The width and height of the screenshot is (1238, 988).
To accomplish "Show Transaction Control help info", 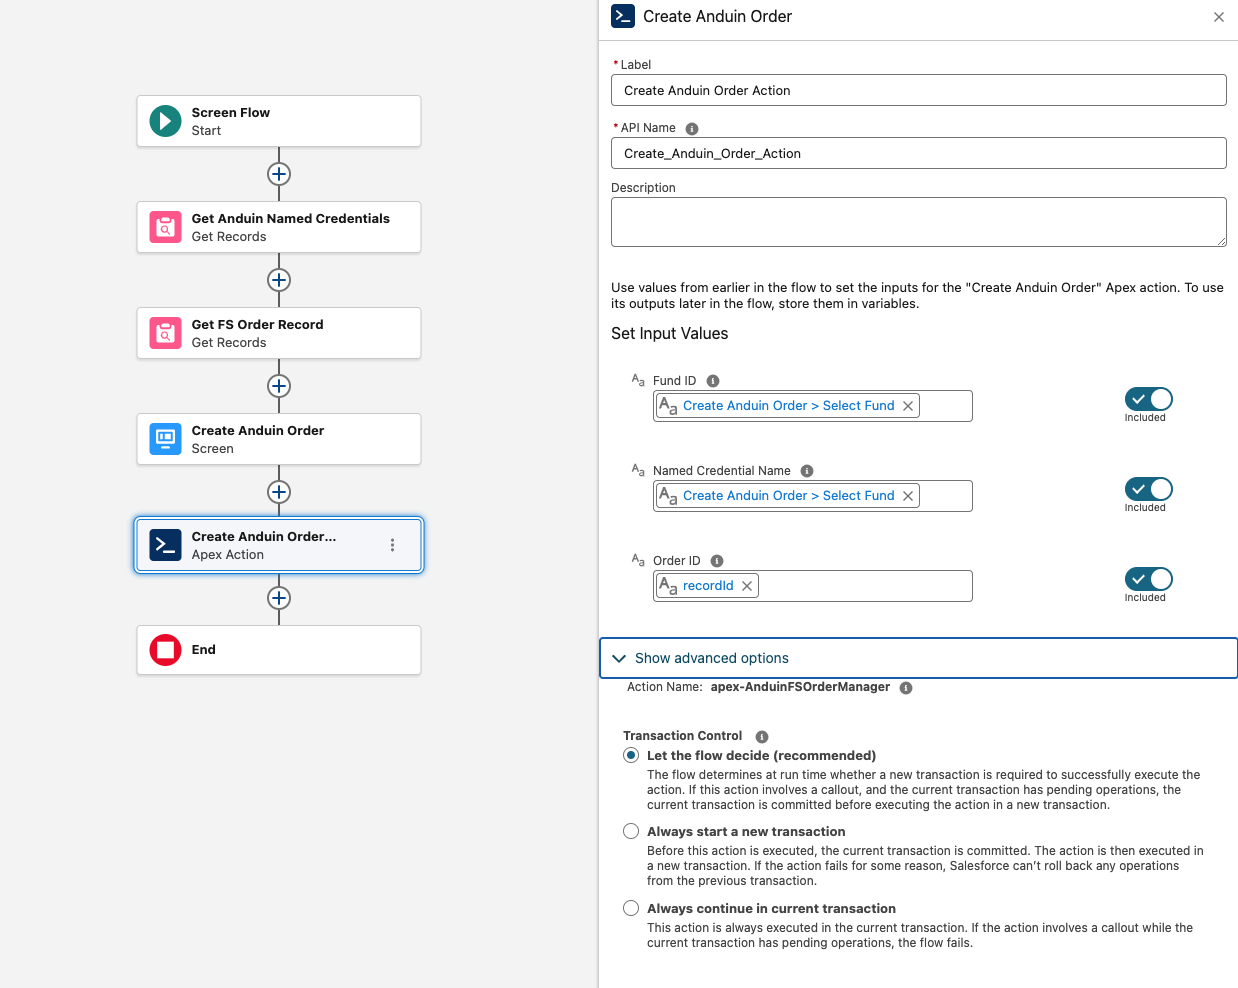I will pos(762,737).
